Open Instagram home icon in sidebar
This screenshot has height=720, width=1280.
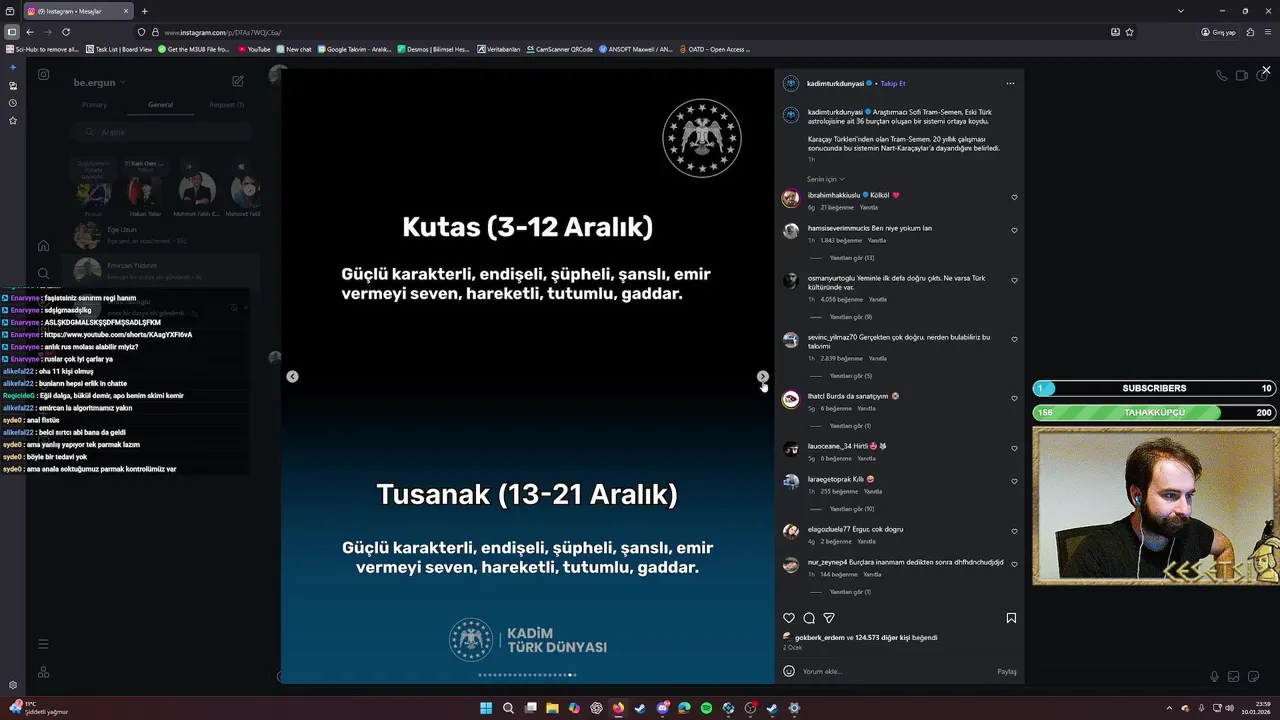coord(43,246)
